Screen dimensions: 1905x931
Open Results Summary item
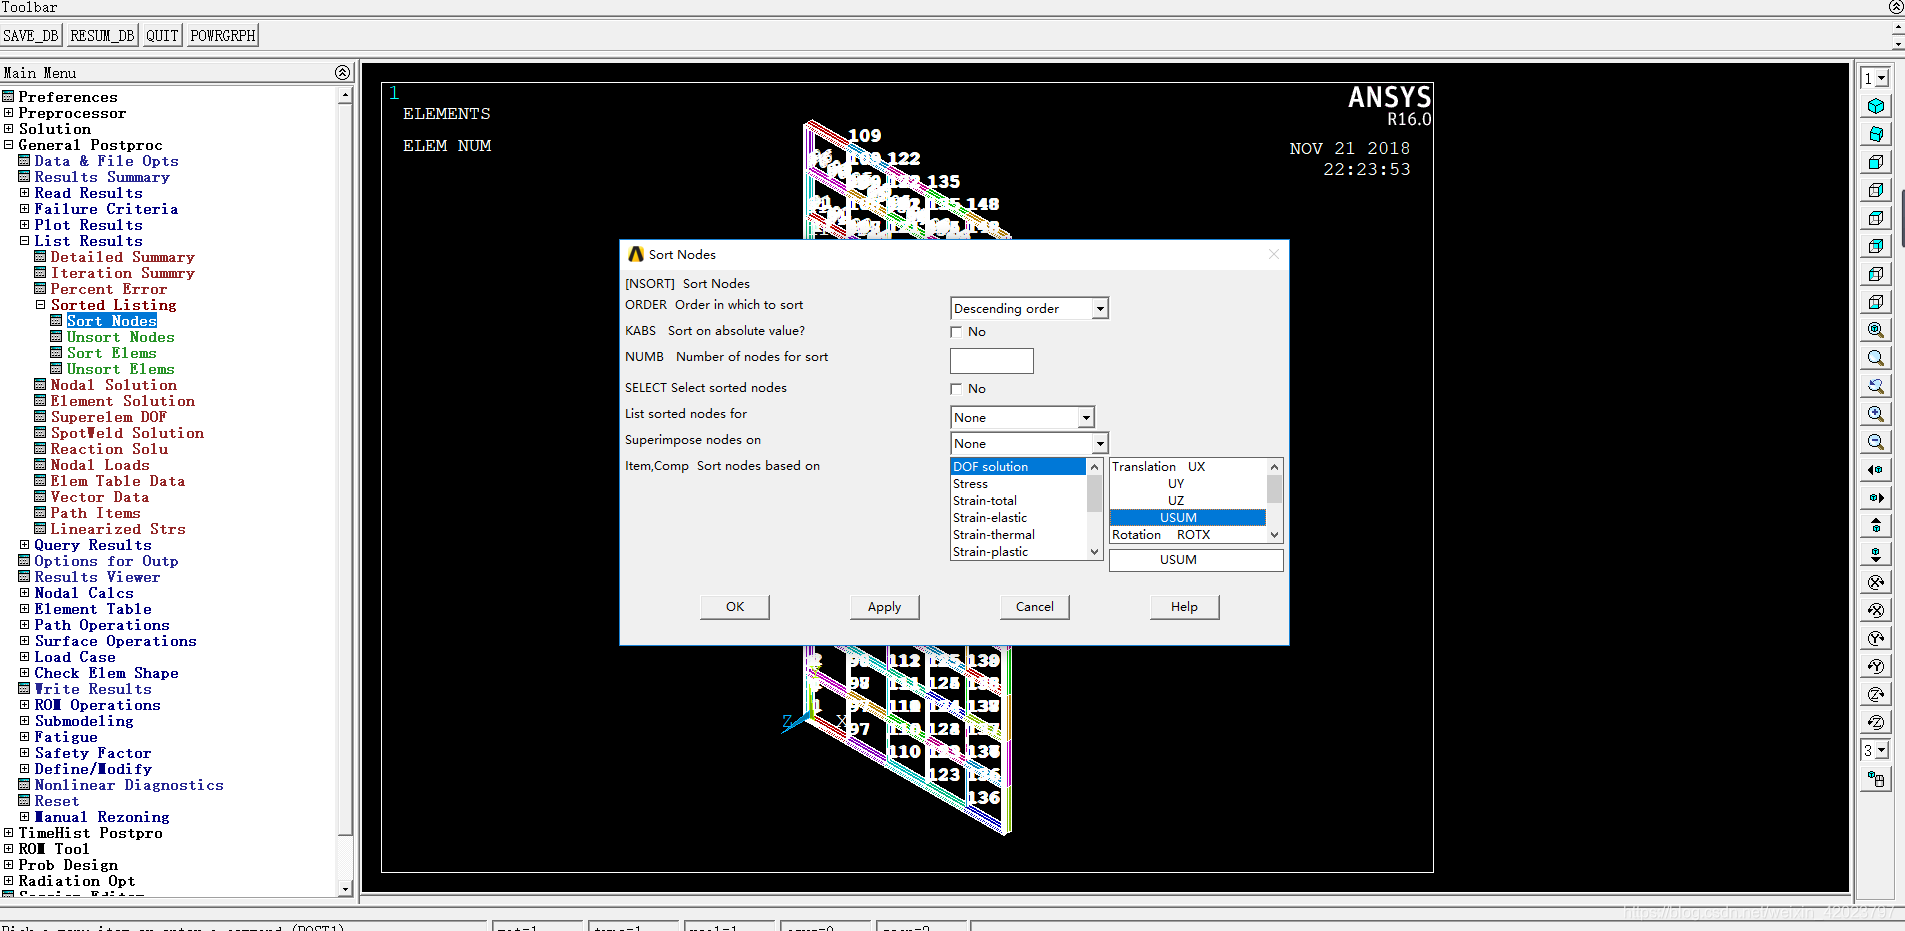[102, 177]
